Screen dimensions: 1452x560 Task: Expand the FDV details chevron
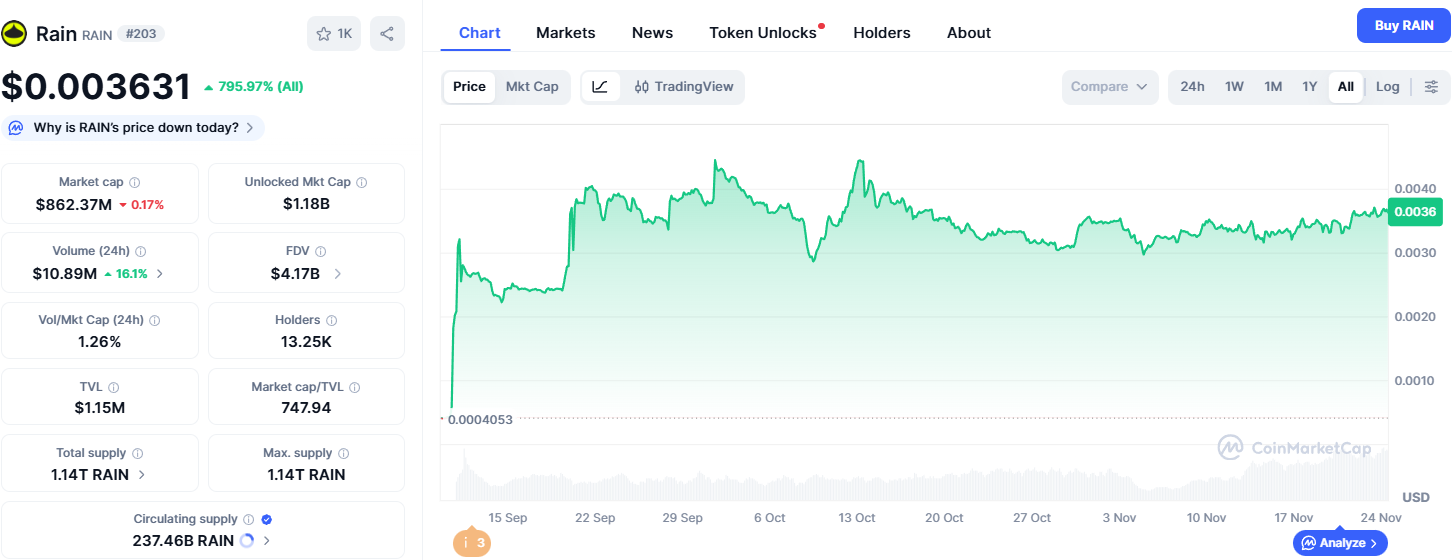pyautogui.click(x=338, y=274)
